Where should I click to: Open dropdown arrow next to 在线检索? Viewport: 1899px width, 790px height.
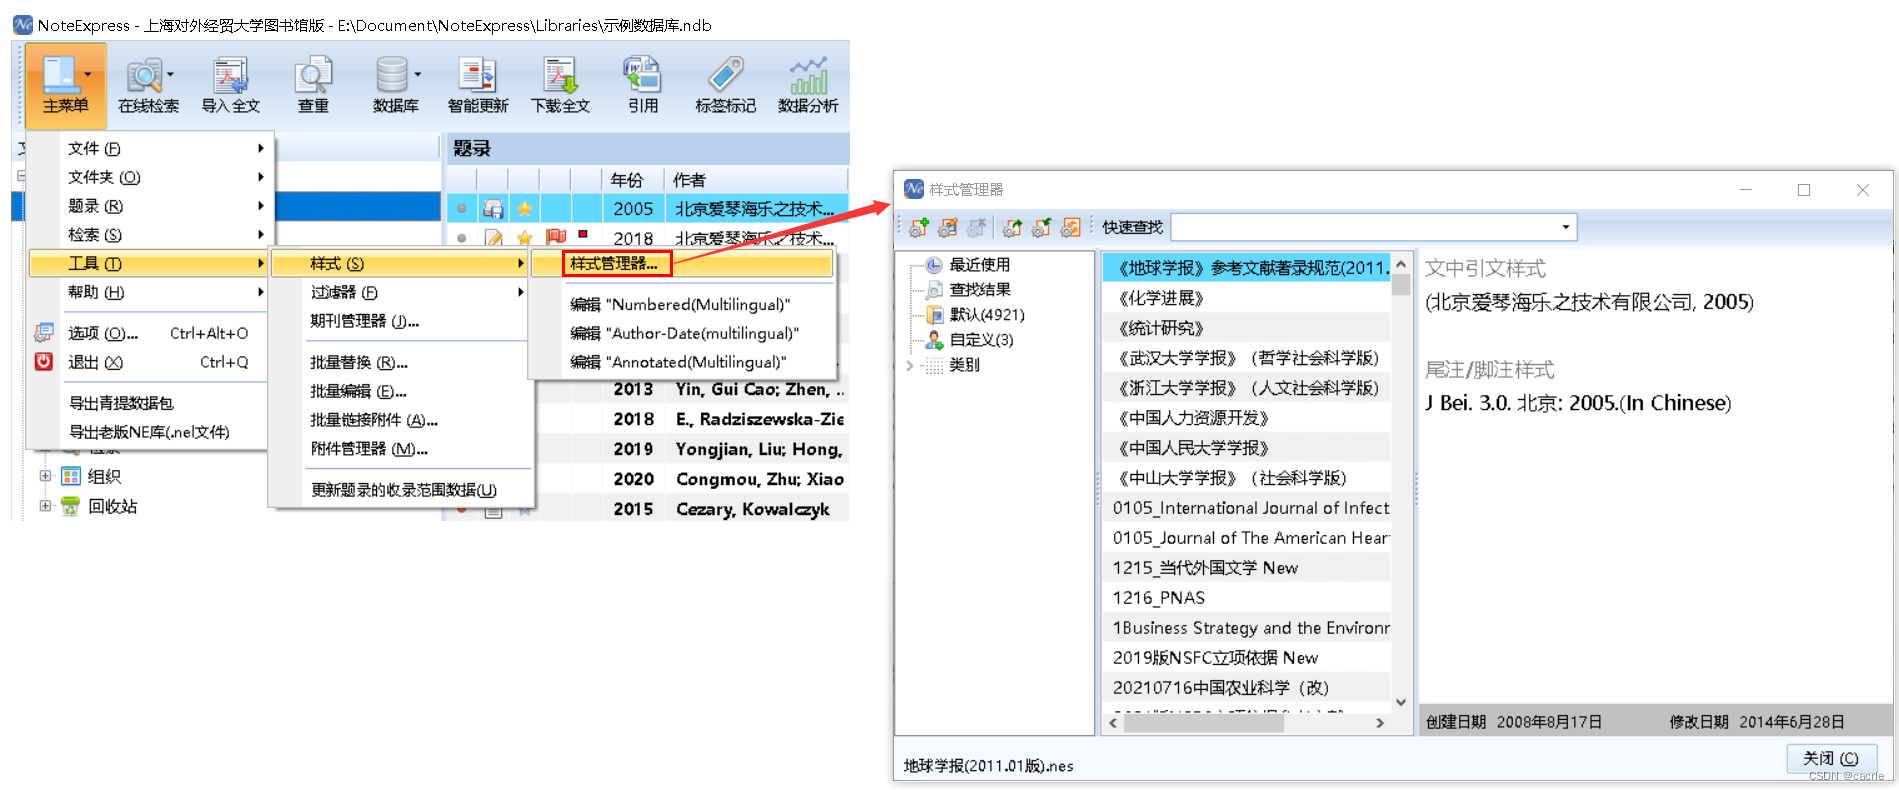point(170,75)
